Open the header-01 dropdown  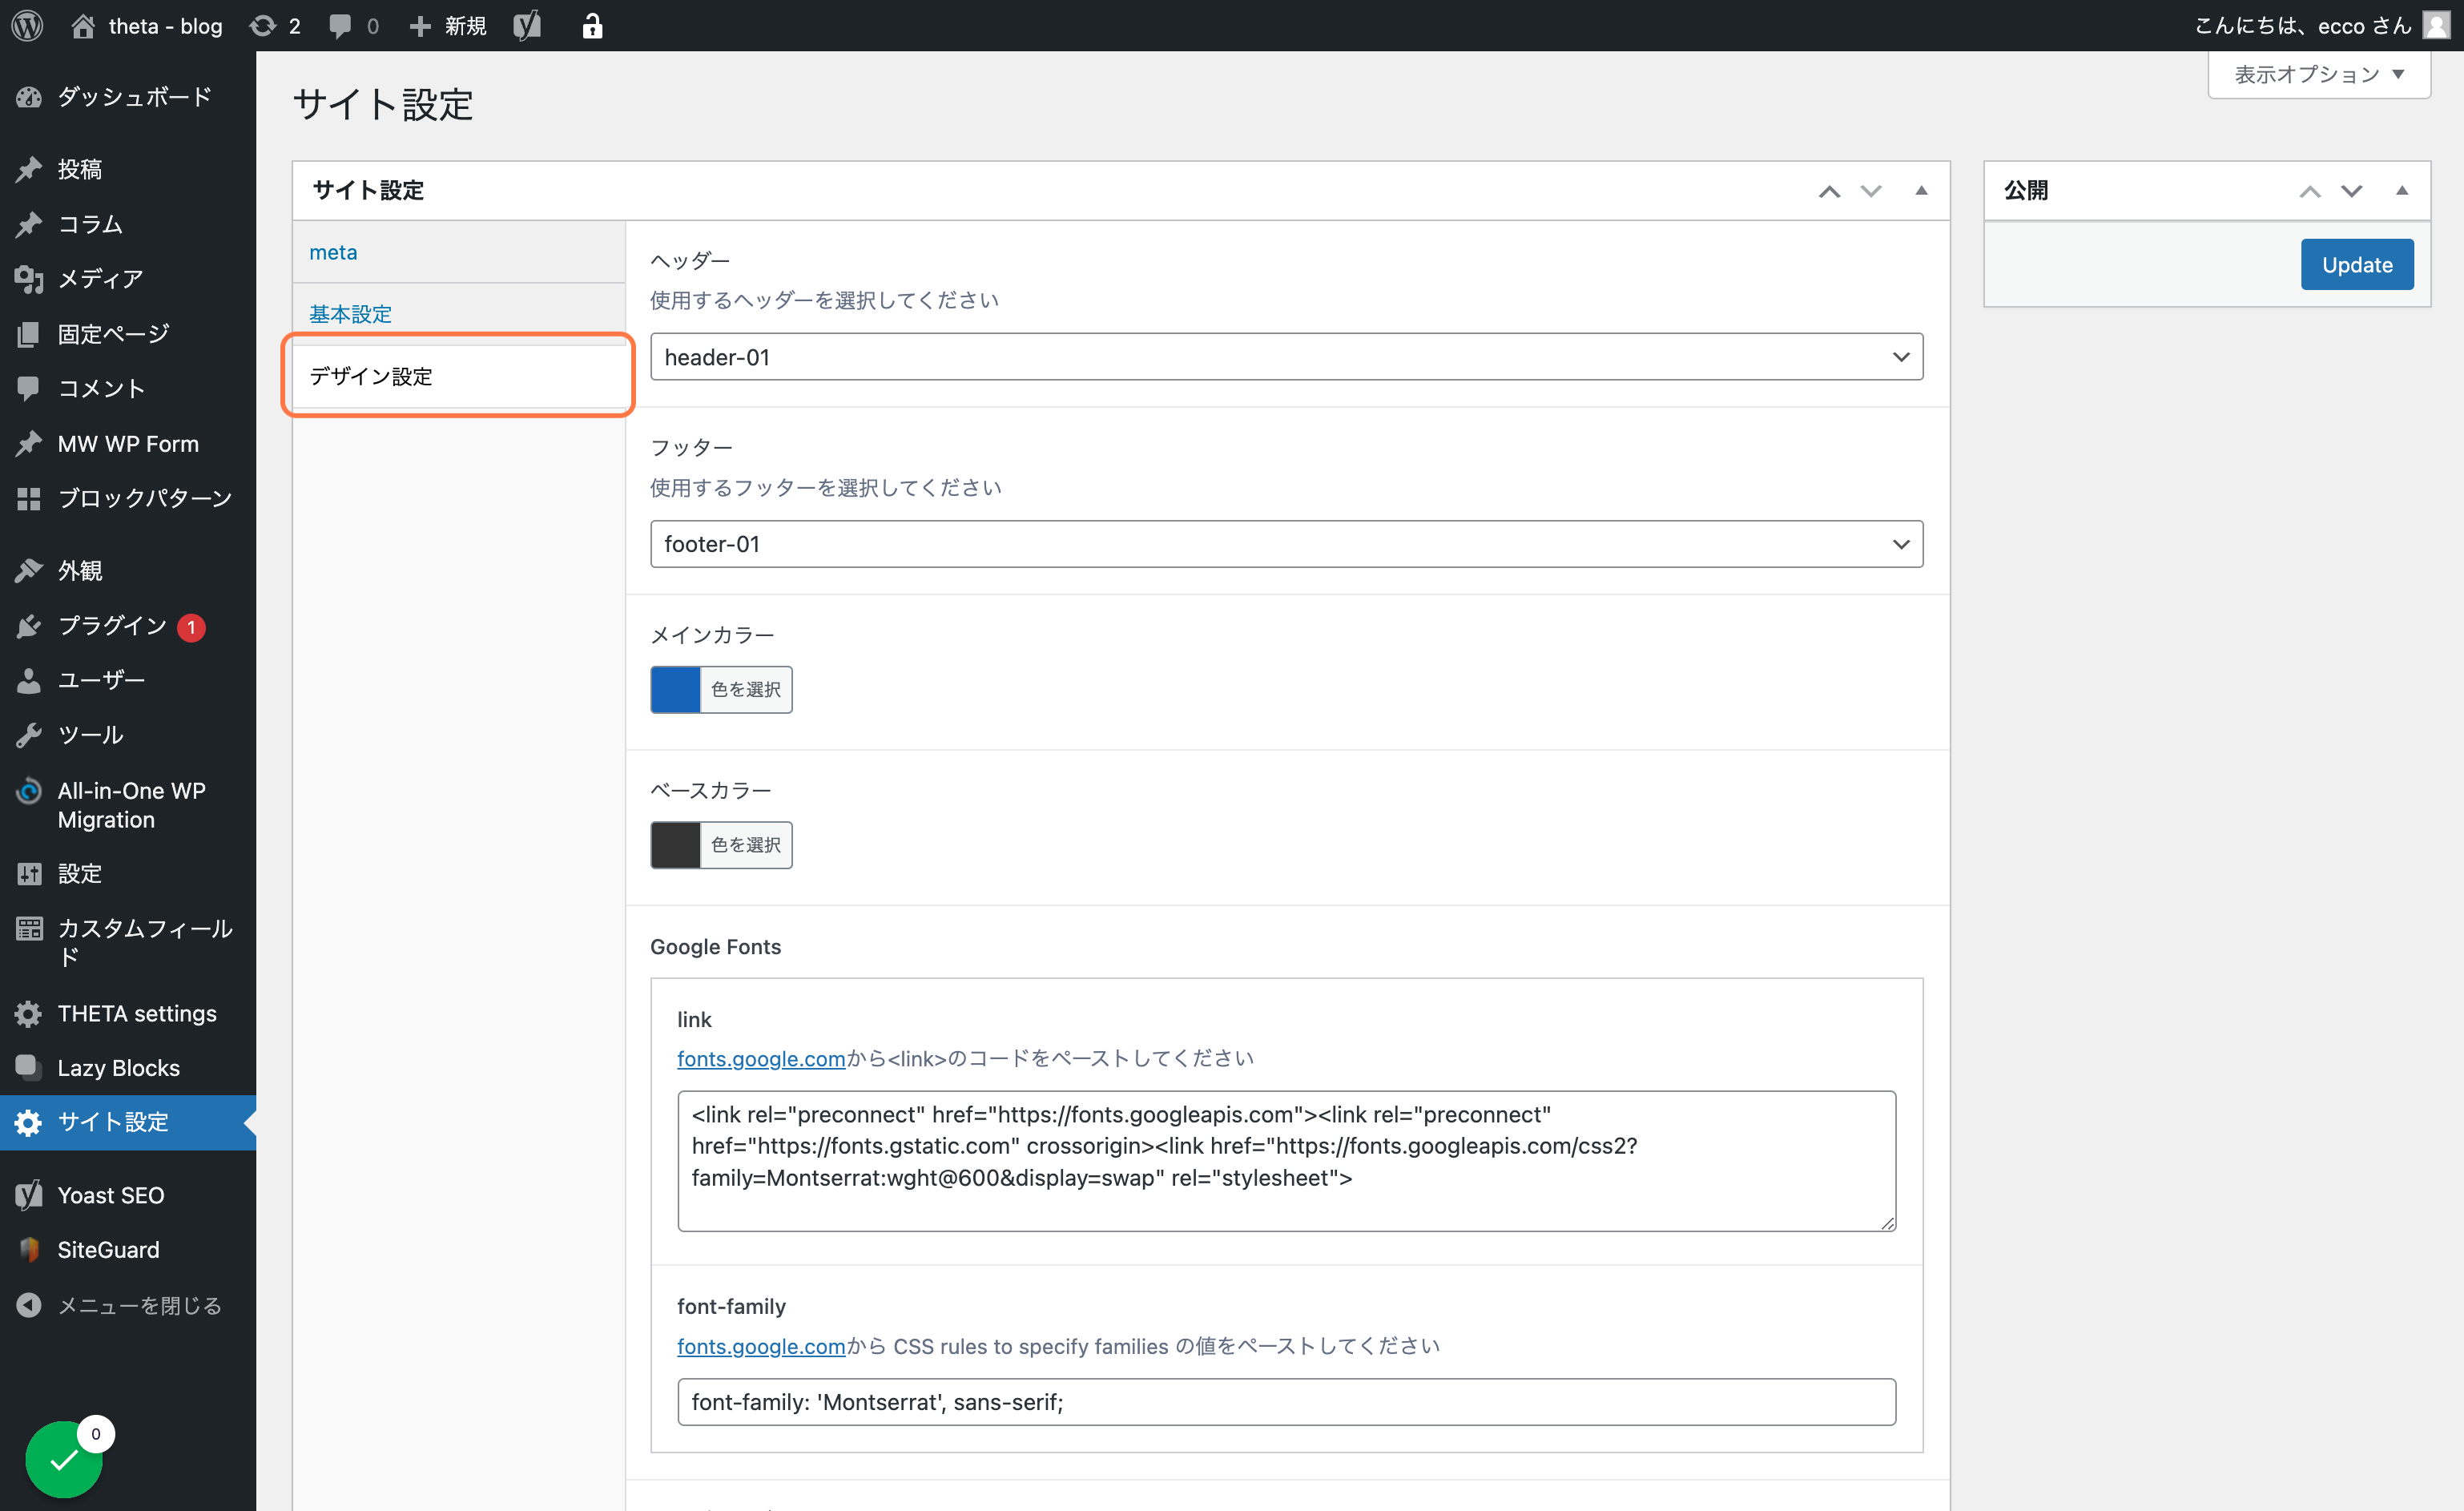[1286, 357]
